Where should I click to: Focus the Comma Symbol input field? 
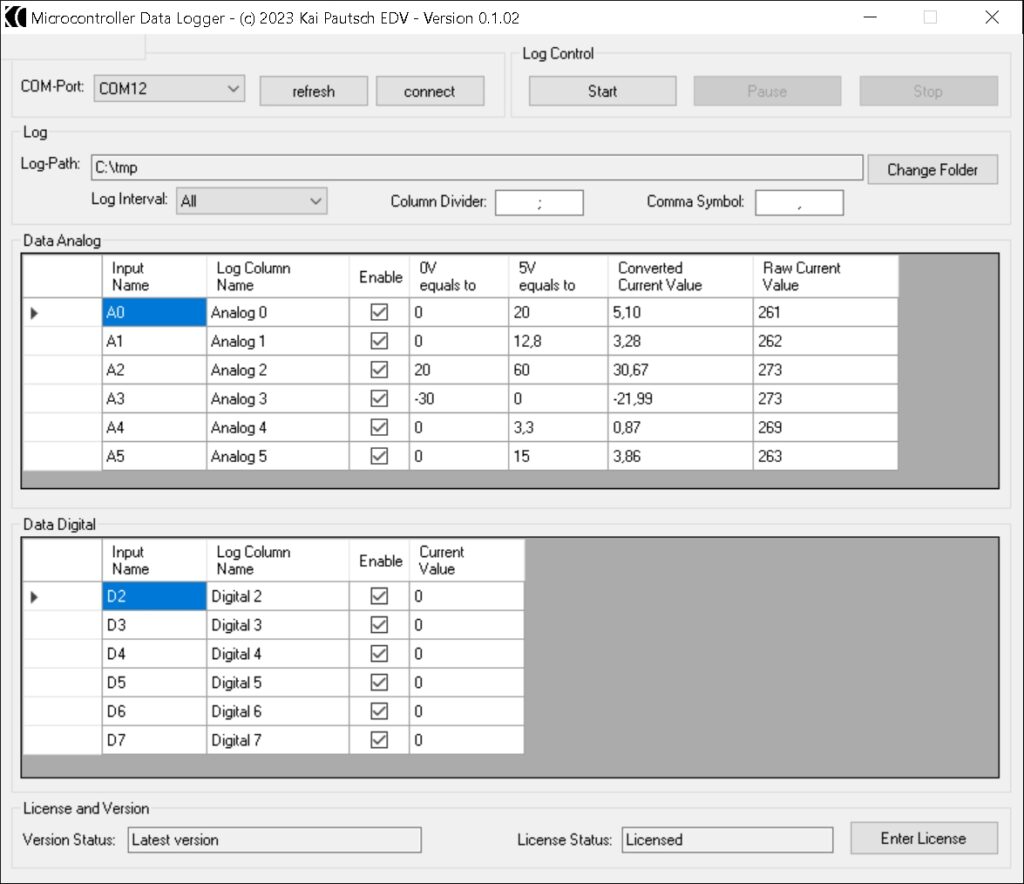point(799,202)
